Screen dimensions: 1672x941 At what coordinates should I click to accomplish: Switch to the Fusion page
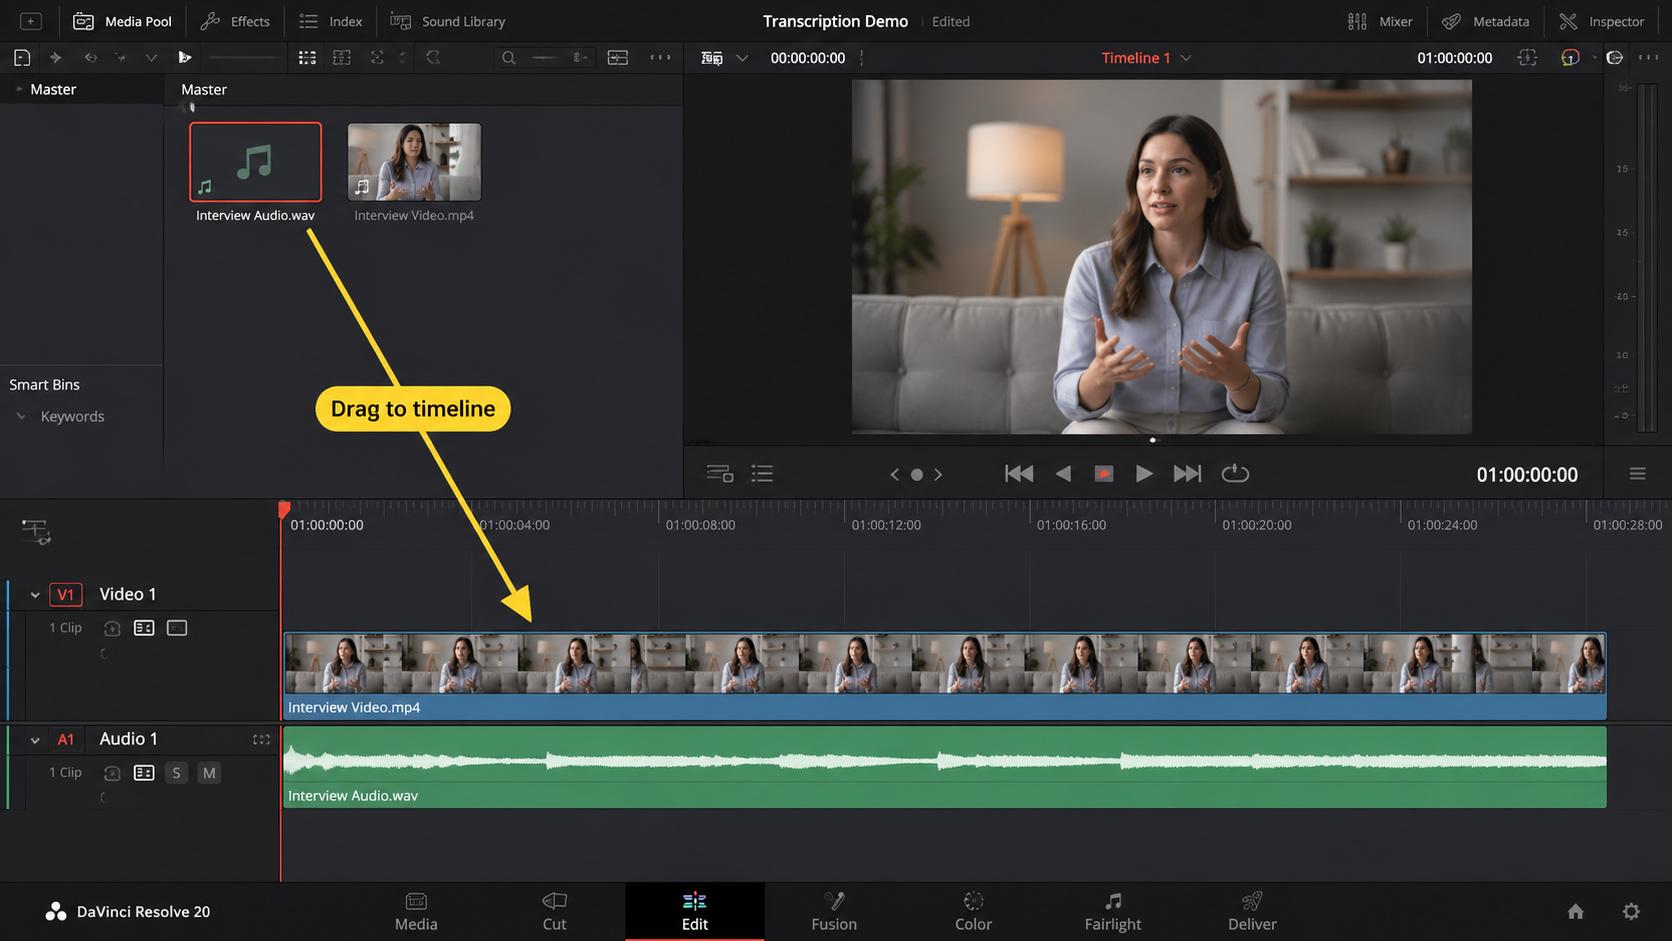pyautogui.click(x=834, y=911)
